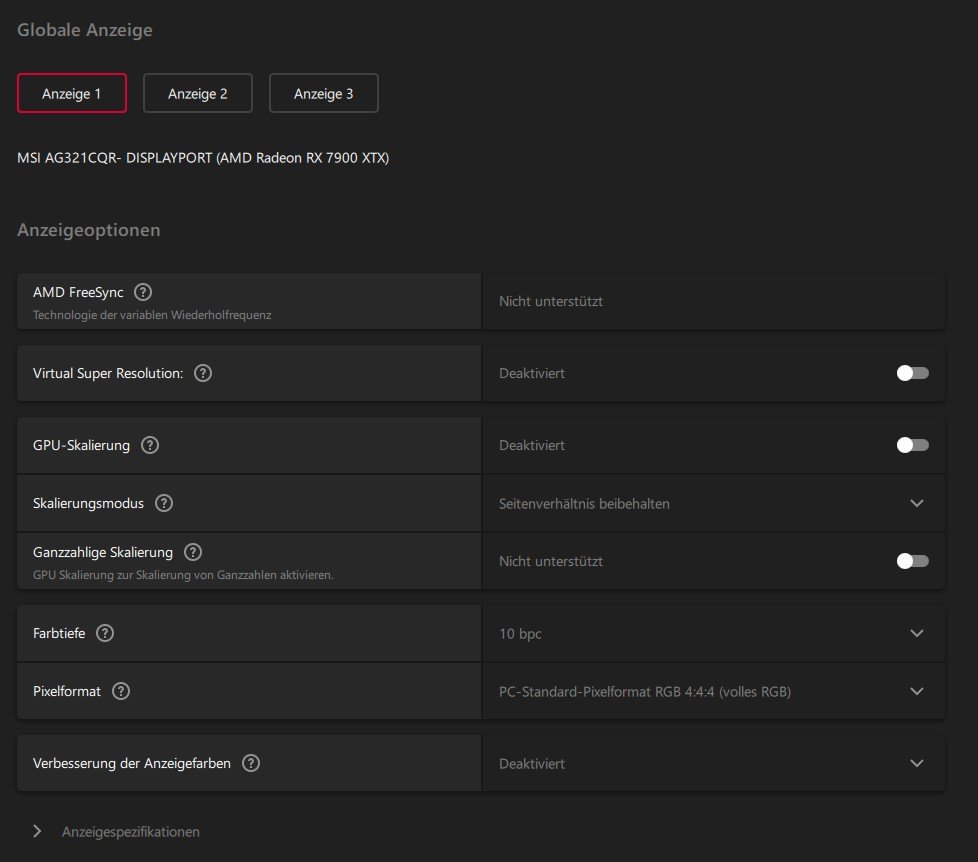Show Ganzzahlige Skalierung help tooltip icon
Viewport: 978px width, 862px height.
coord(193,552)
